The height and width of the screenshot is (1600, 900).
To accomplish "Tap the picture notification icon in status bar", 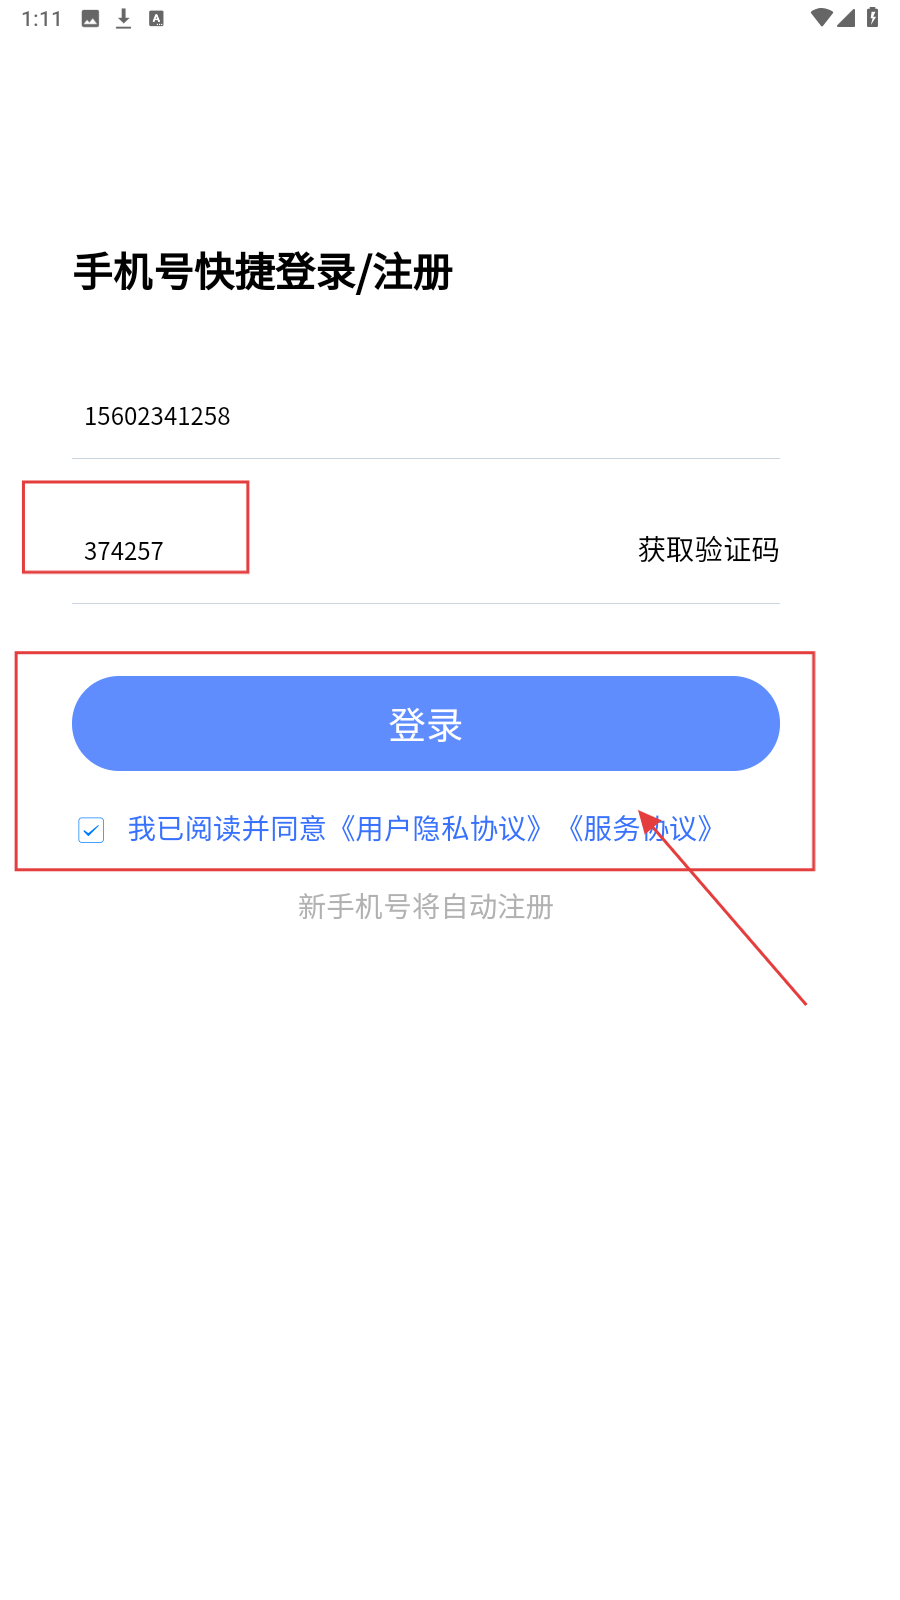I will 90,18.
